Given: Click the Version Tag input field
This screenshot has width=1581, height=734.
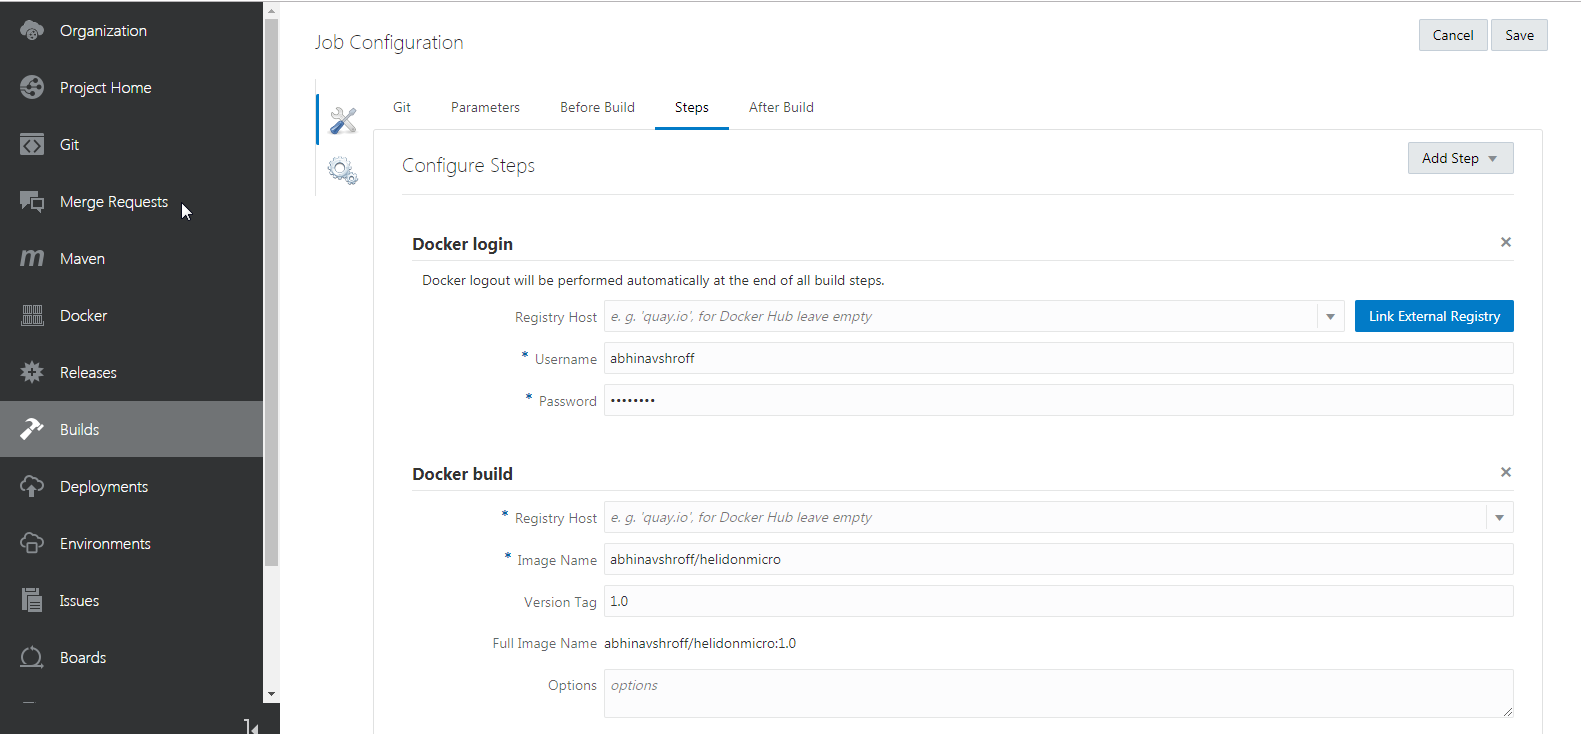Looking at the screenshot, I should pos(1058,602).
